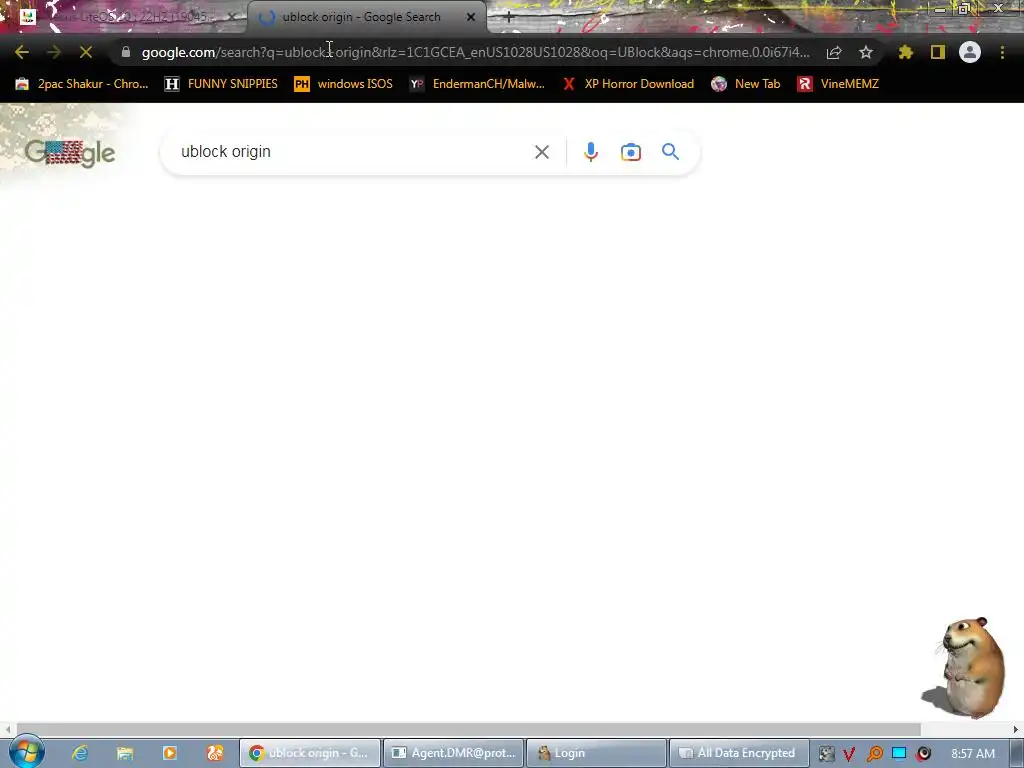Click the site lock icon
The height and width of the screenshot is (768, 1024).
[x=125, y=52]
